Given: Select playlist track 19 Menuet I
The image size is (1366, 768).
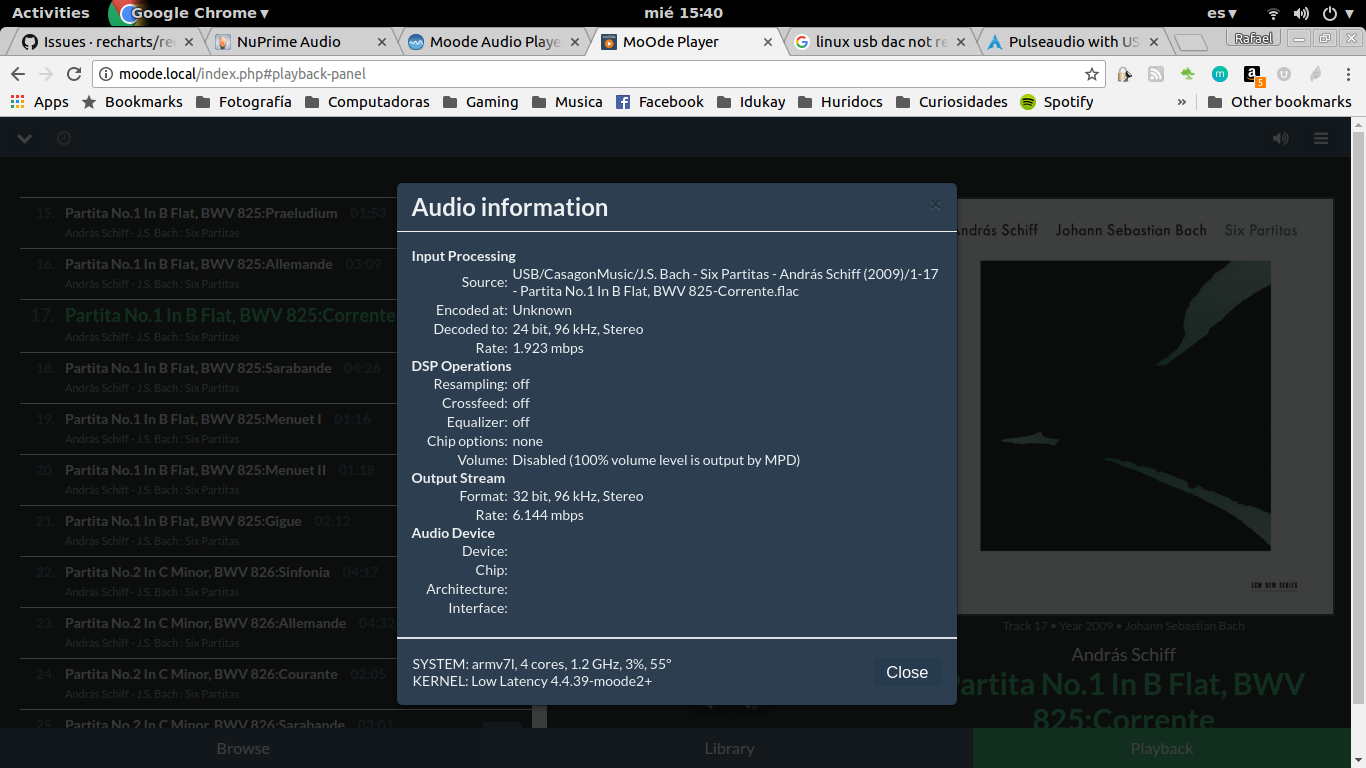Looking at the screenshot, I should [x=207, y=428].
